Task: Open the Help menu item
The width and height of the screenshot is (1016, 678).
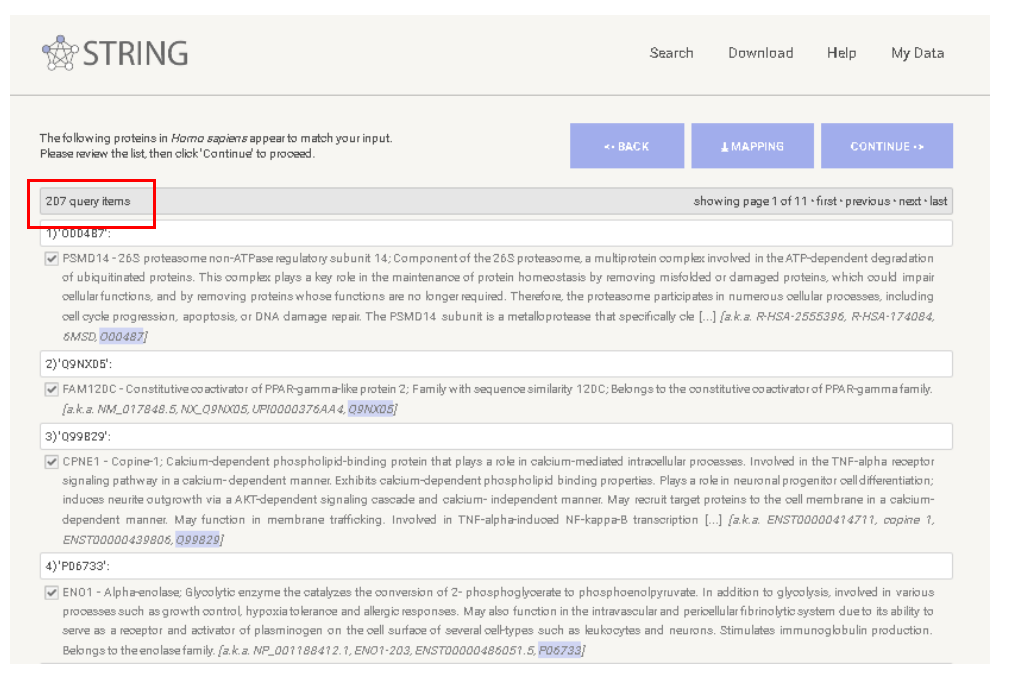Action: (x=841, y=53)
